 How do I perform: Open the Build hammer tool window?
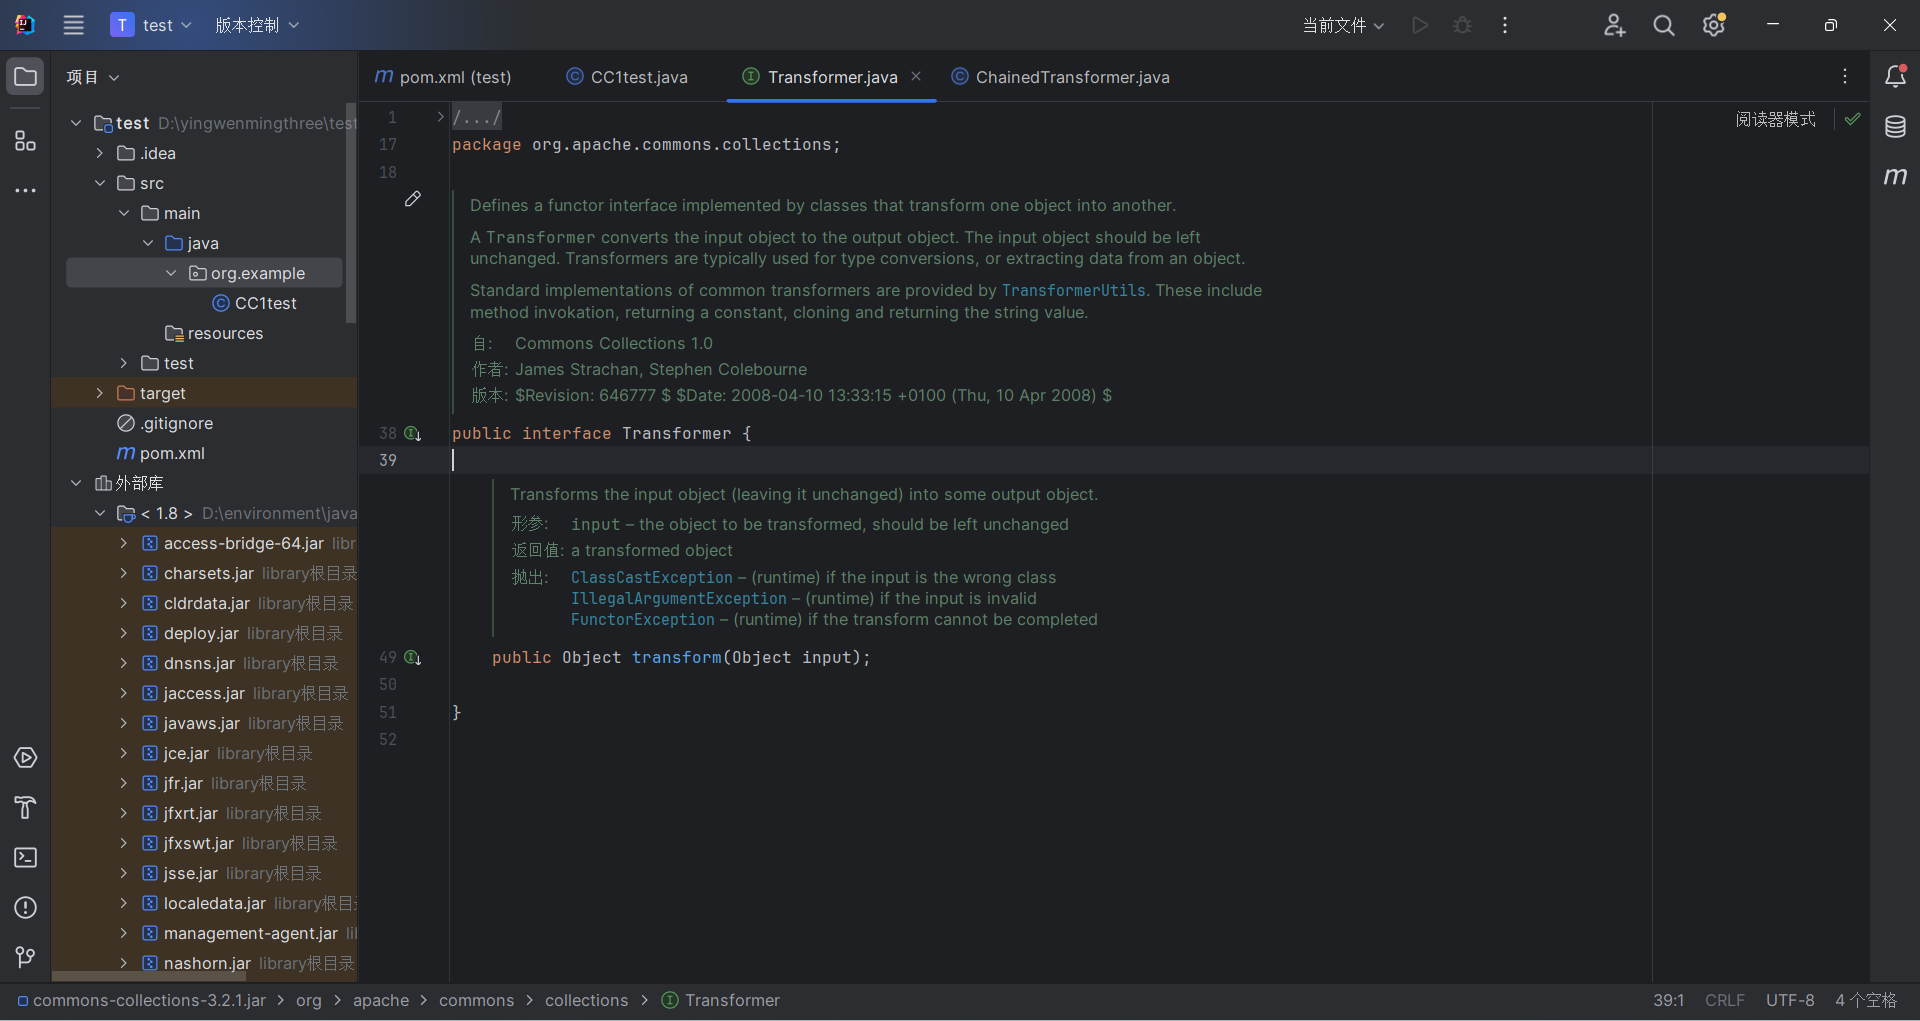pos(26,808)
